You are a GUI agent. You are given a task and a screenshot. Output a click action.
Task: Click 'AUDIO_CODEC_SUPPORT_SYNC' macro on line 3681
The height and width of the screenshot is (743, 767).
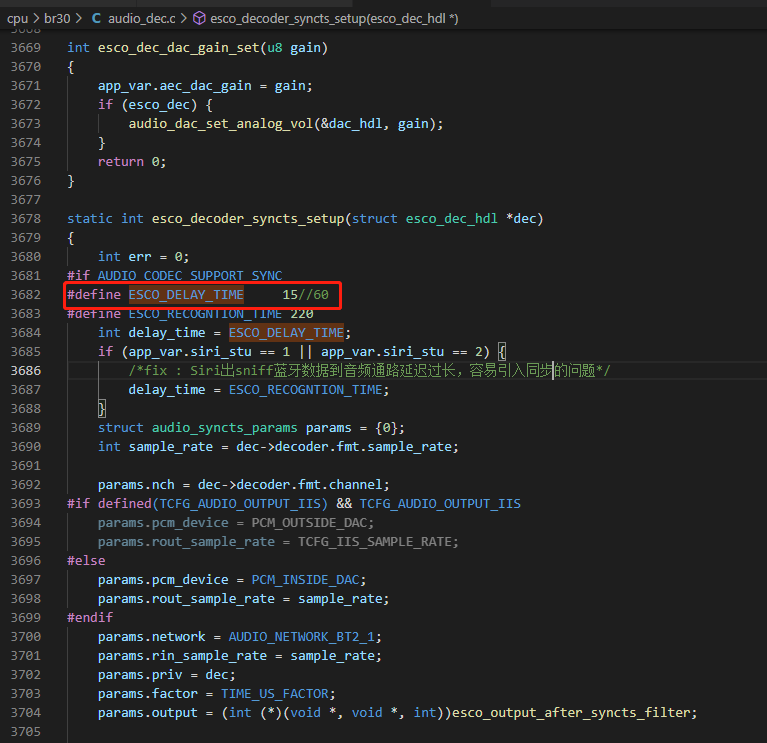(x=190, y=276)
